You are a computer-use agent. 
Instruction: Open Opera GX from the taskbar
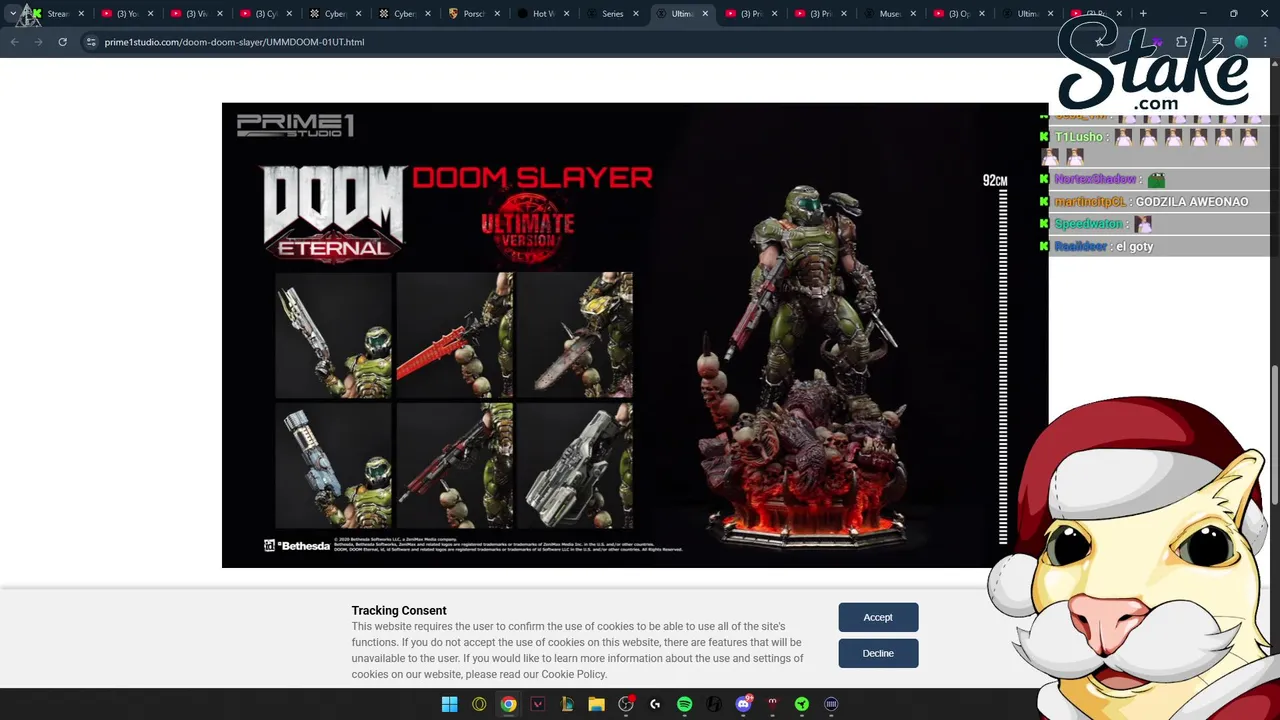point(479,704)
